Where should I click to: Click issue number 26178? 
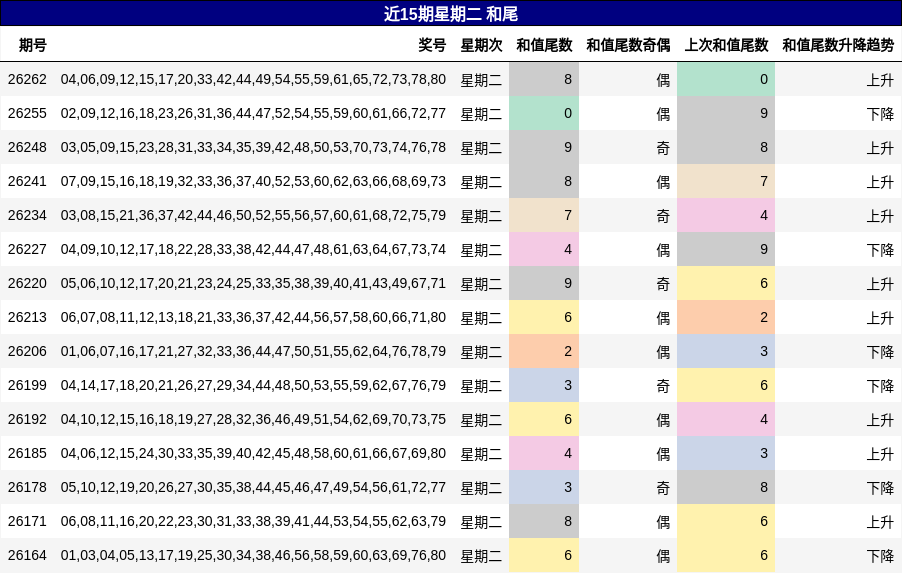pyautogui.click(x=27, y=487)
